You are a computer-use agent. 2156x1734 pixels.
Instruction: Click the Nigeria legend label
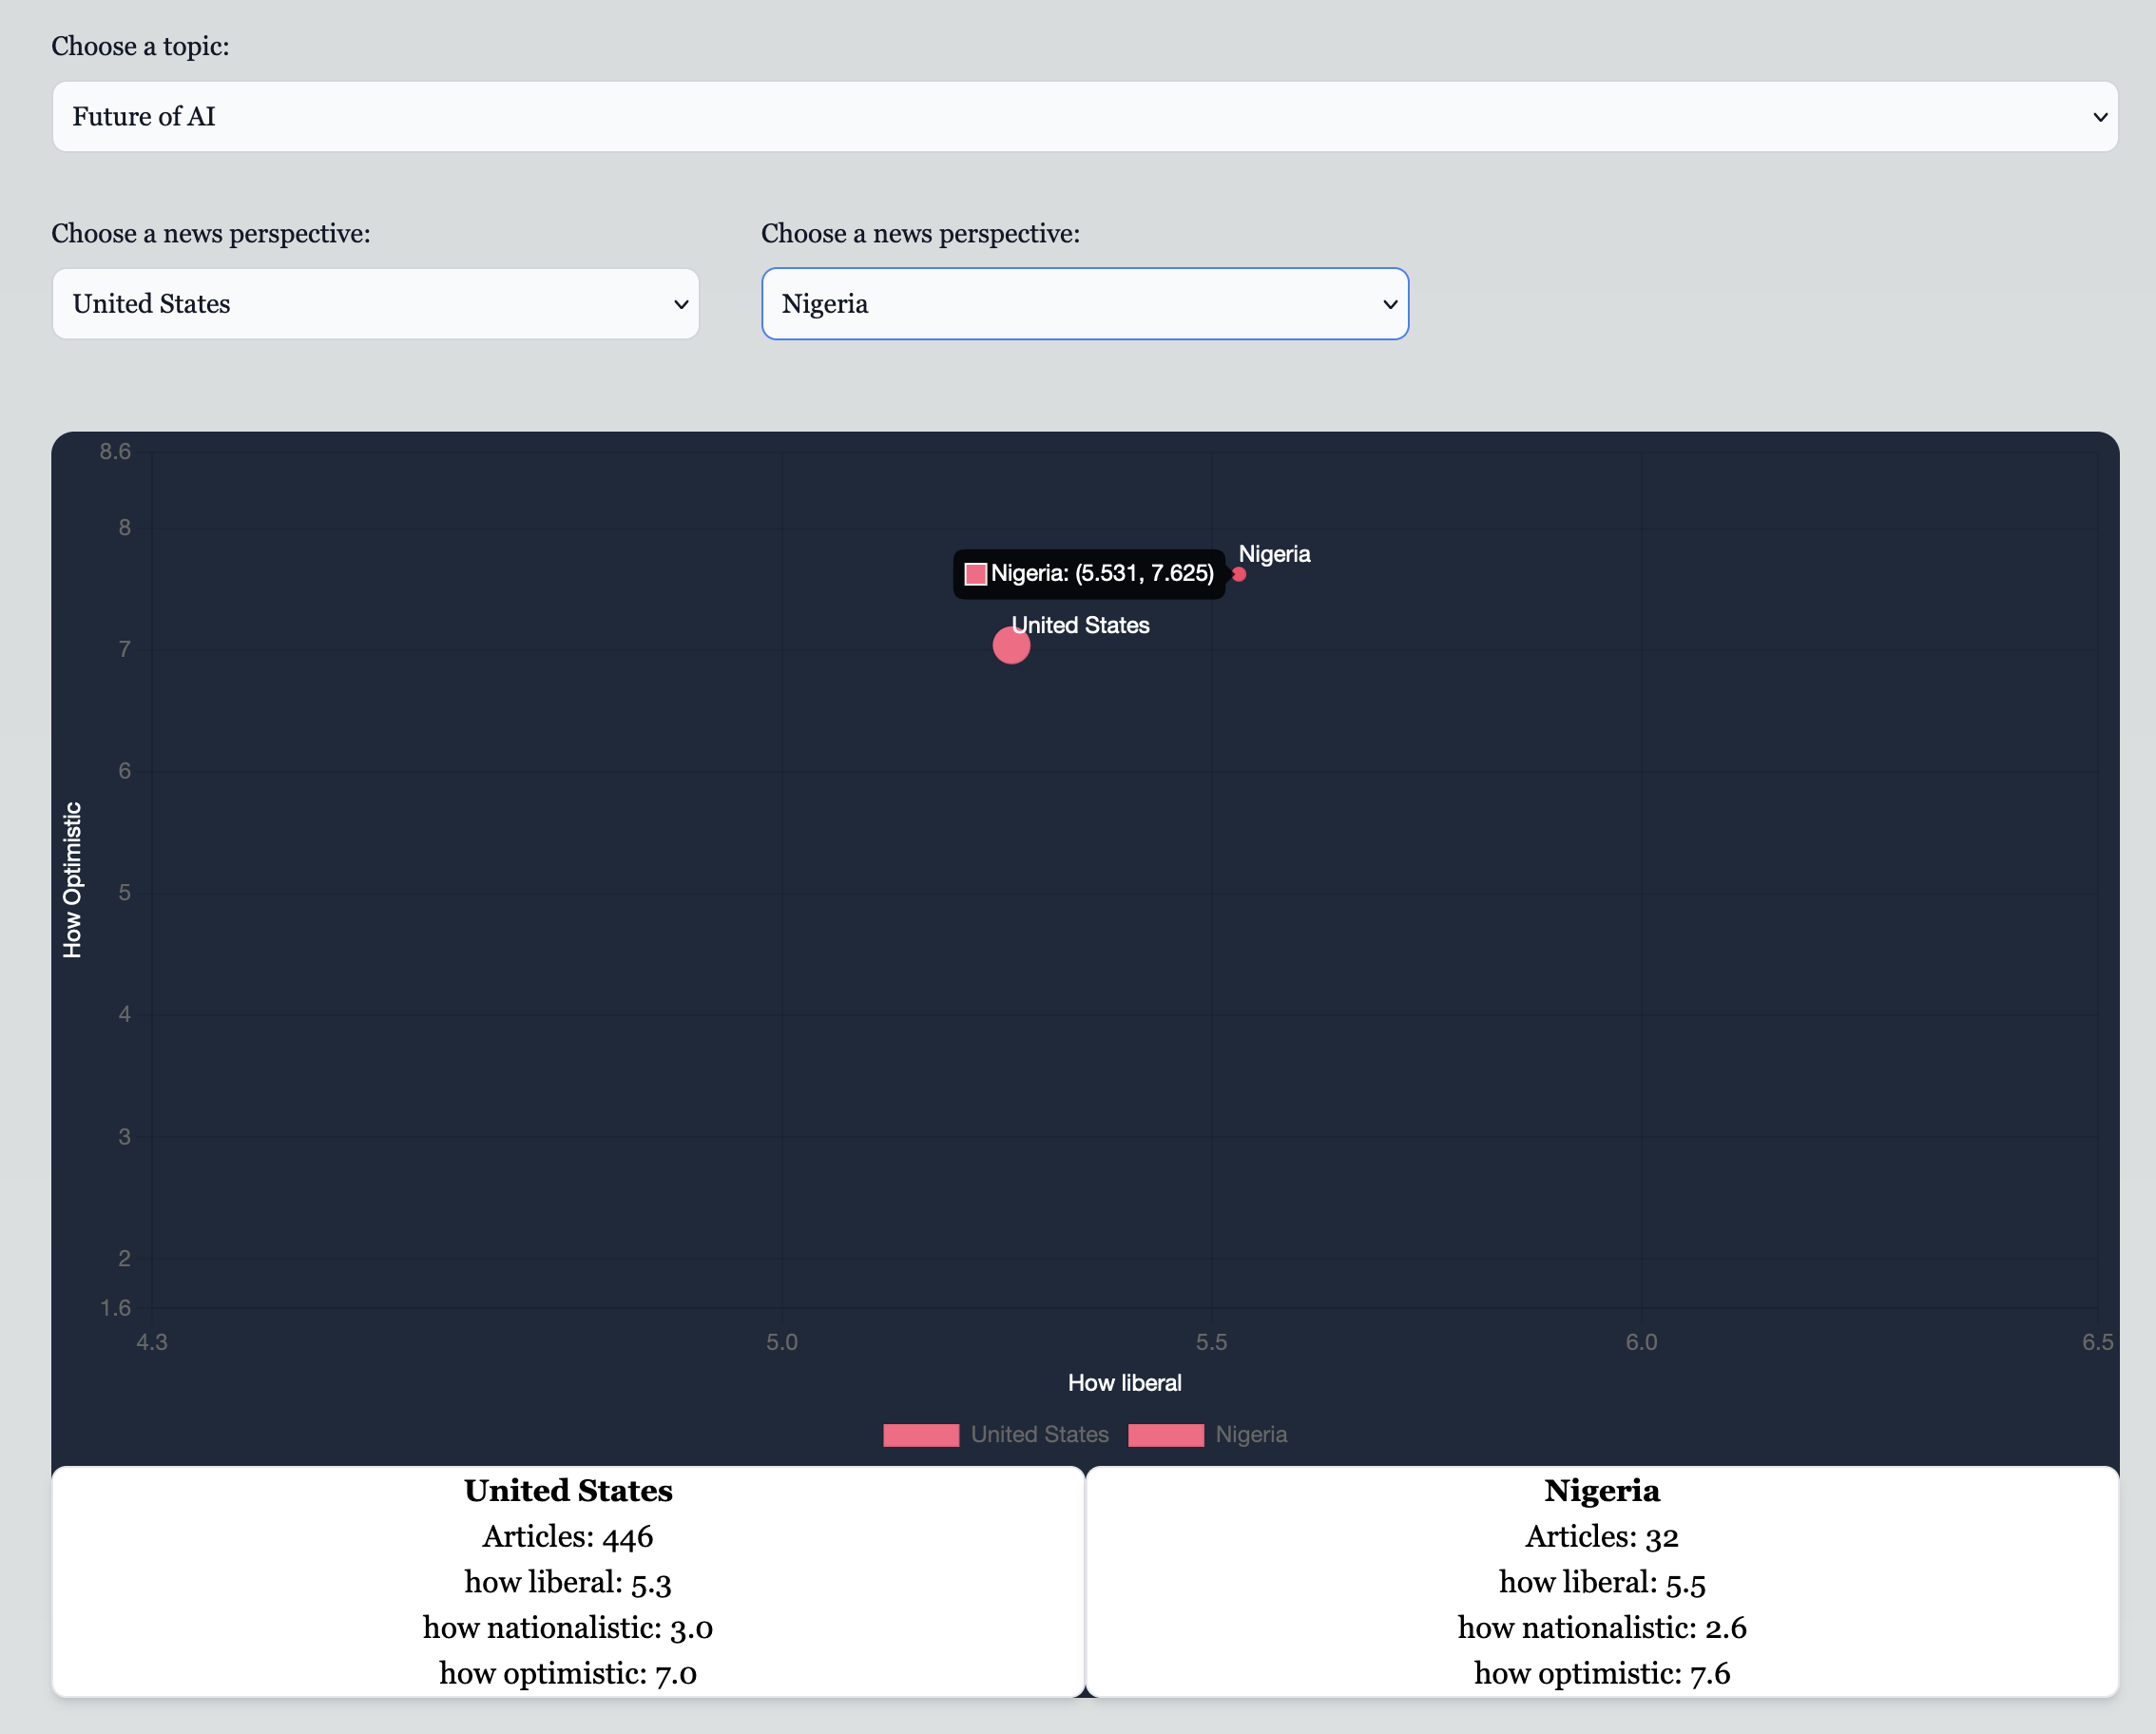[x=1251, y=1435]
